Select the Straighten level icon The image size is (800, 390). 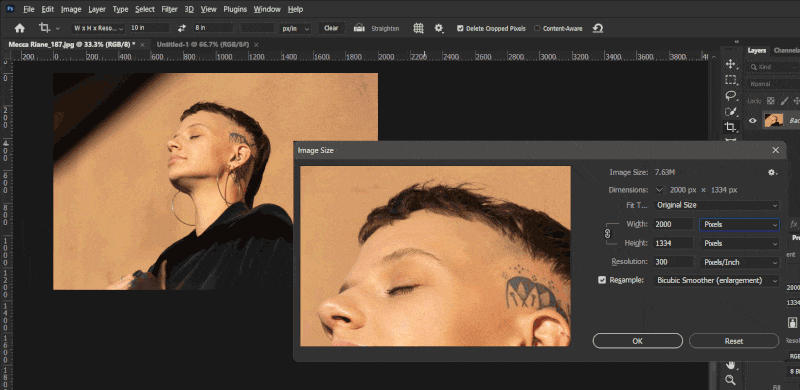(359, 28)
